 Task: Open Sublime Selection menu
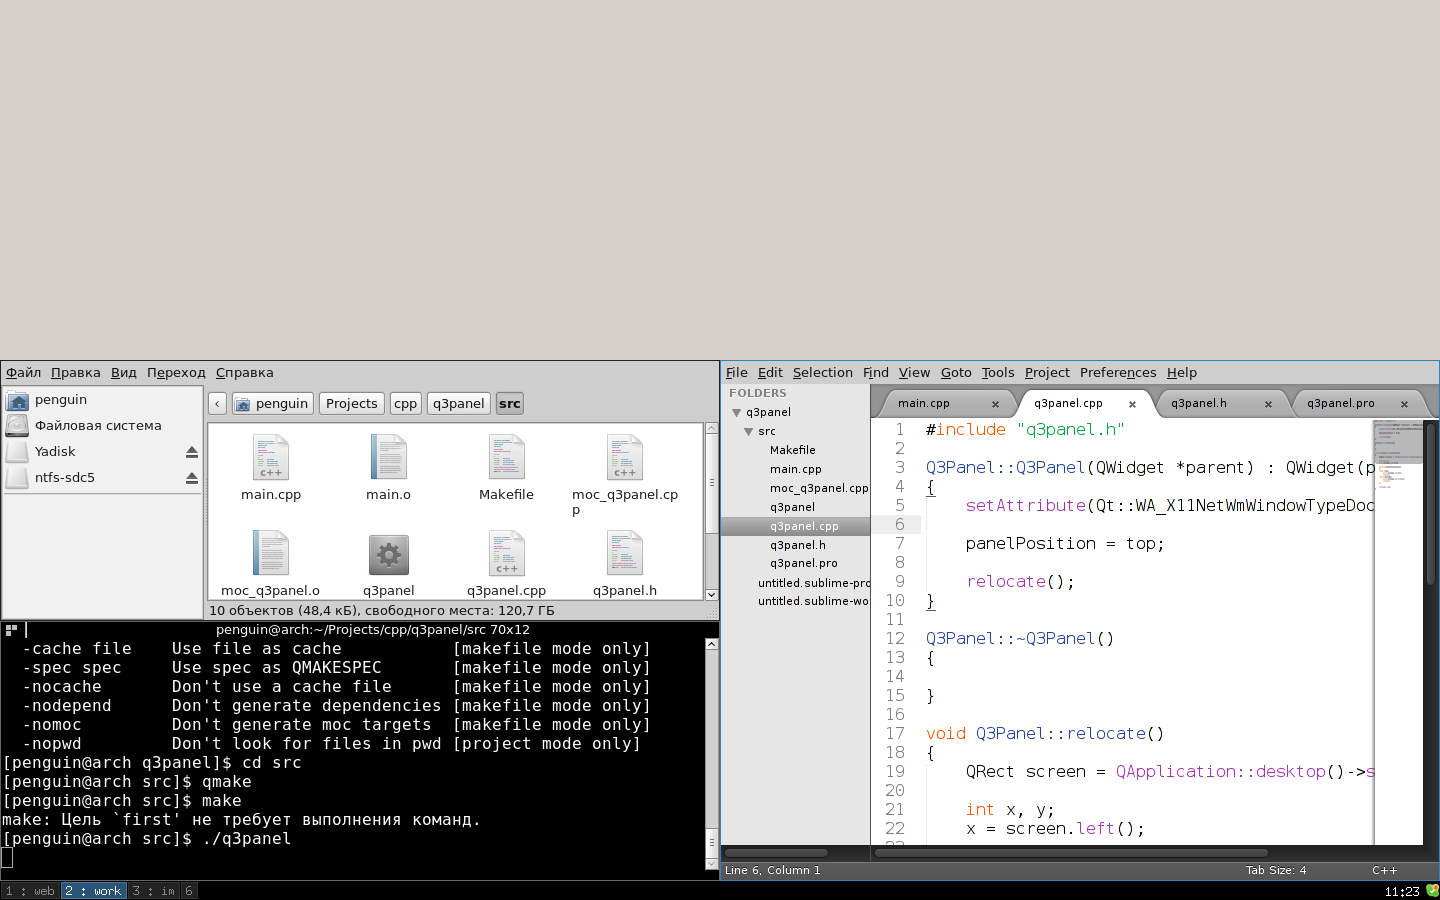[823, 373]
